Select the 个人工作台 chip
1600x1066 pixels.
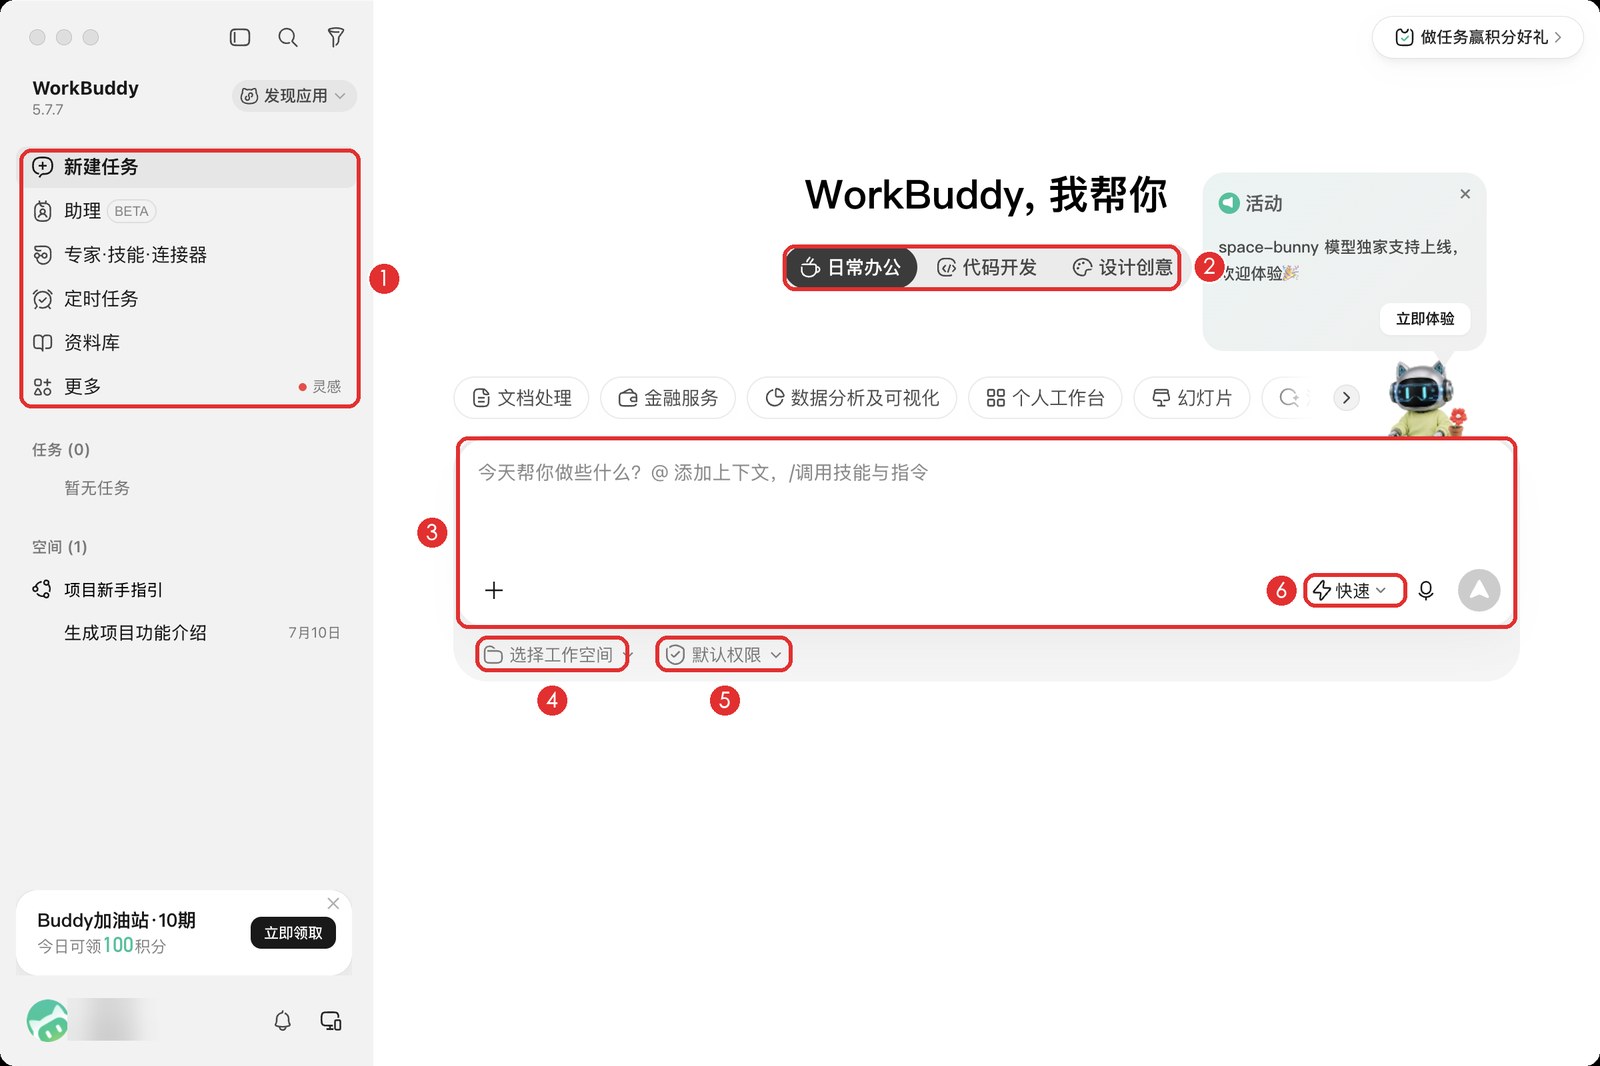(1045, 398)
